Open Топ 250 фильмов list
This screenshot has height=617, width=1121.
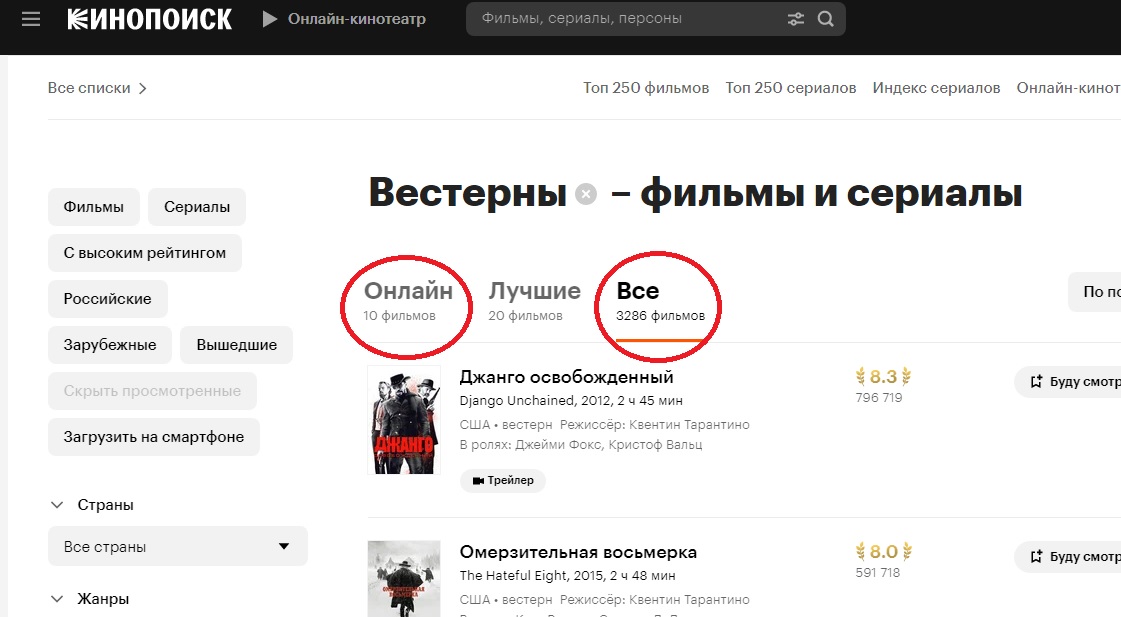pos(646,88)
